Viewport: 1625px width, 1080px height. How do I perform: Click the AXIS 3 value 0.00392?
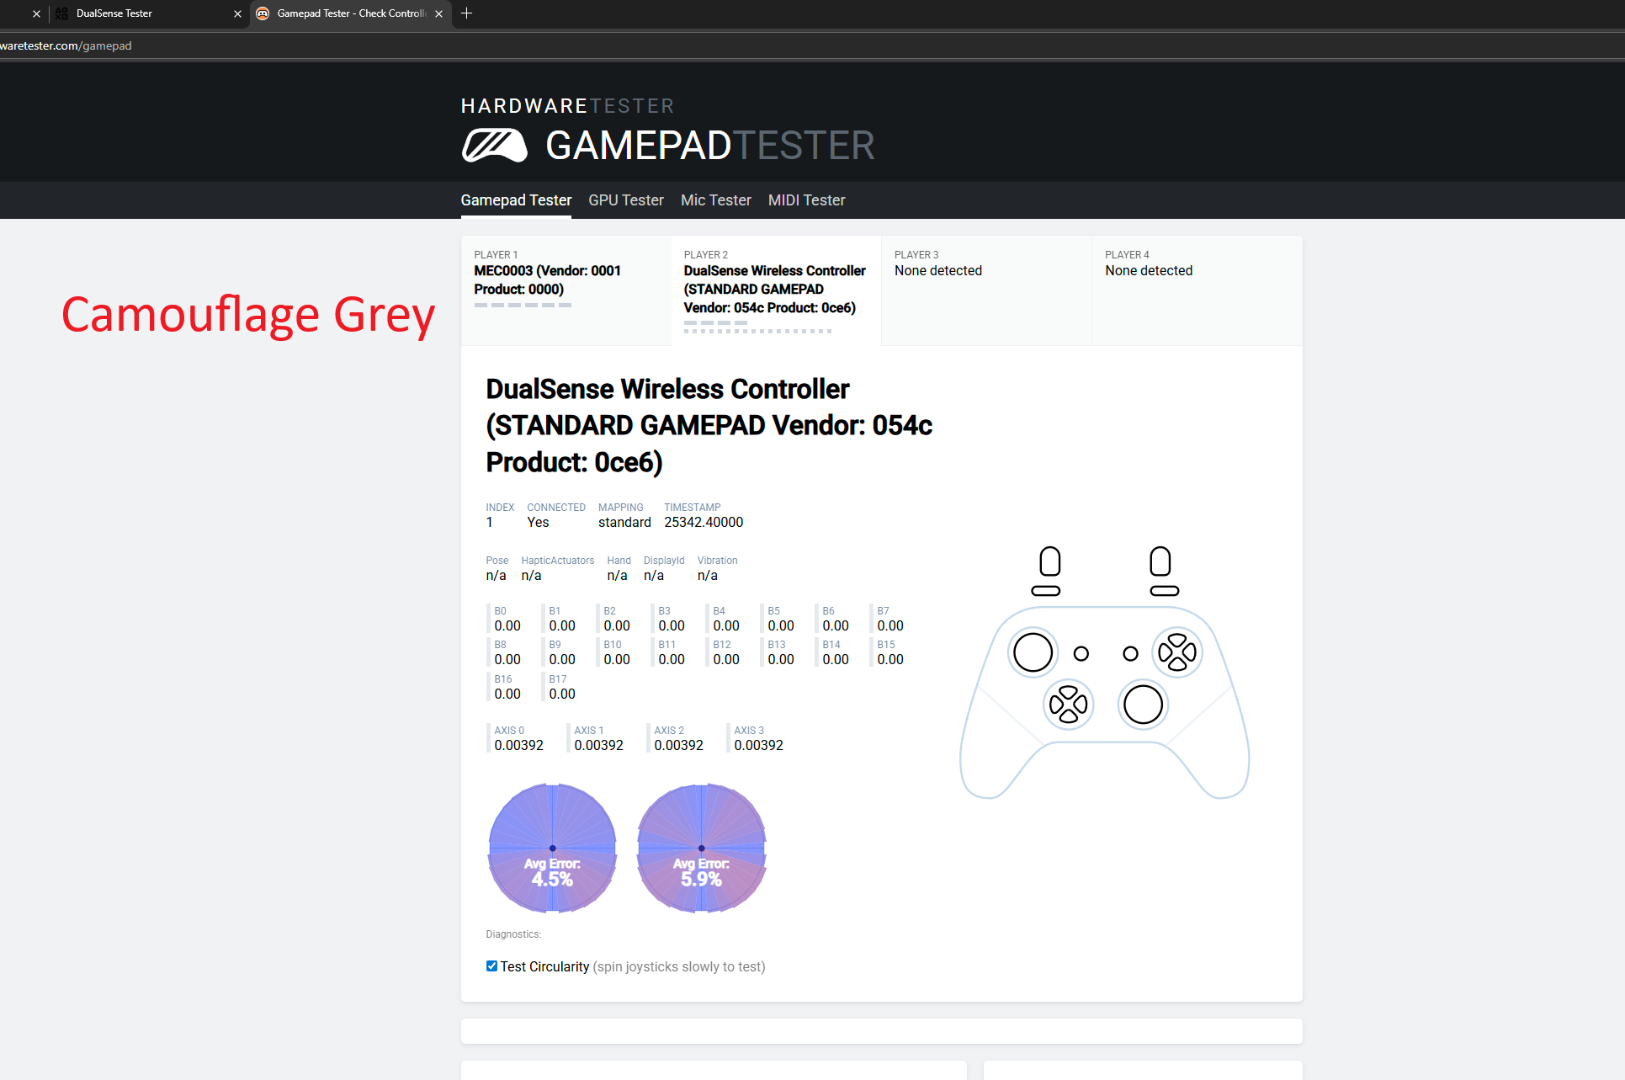click(759, 746)
